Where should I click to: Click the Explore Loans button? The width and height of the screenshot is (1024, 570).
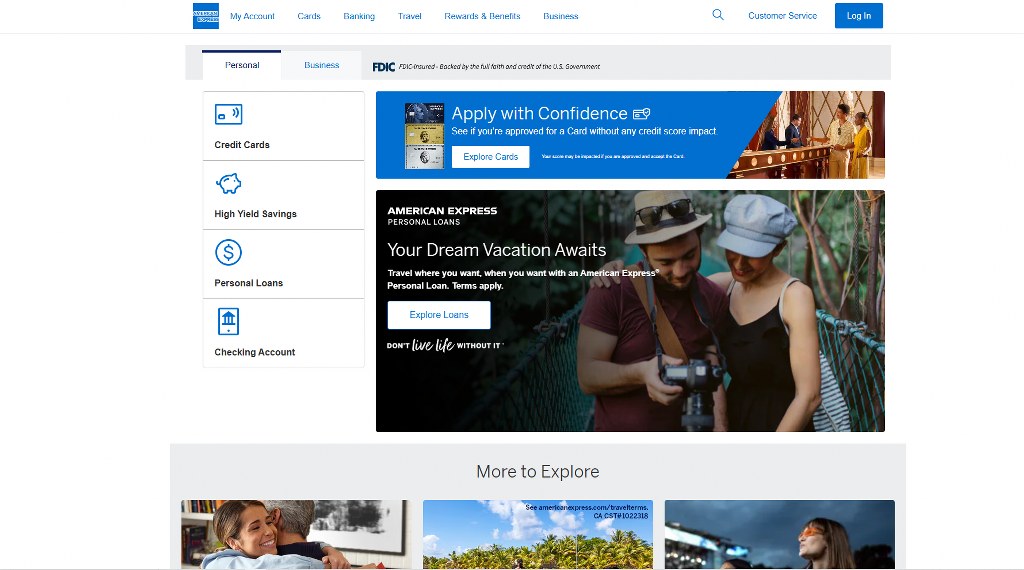point(439,315)
